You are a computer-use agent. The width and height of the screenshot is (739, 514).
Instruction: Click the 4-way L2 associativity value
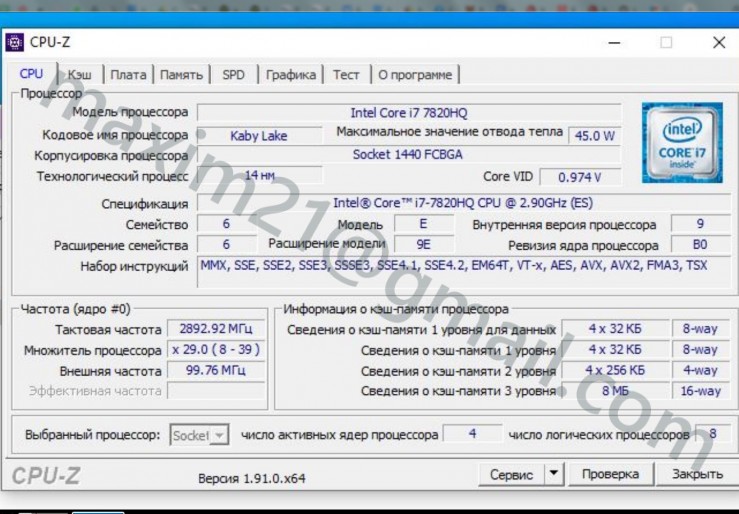[701, 370]
